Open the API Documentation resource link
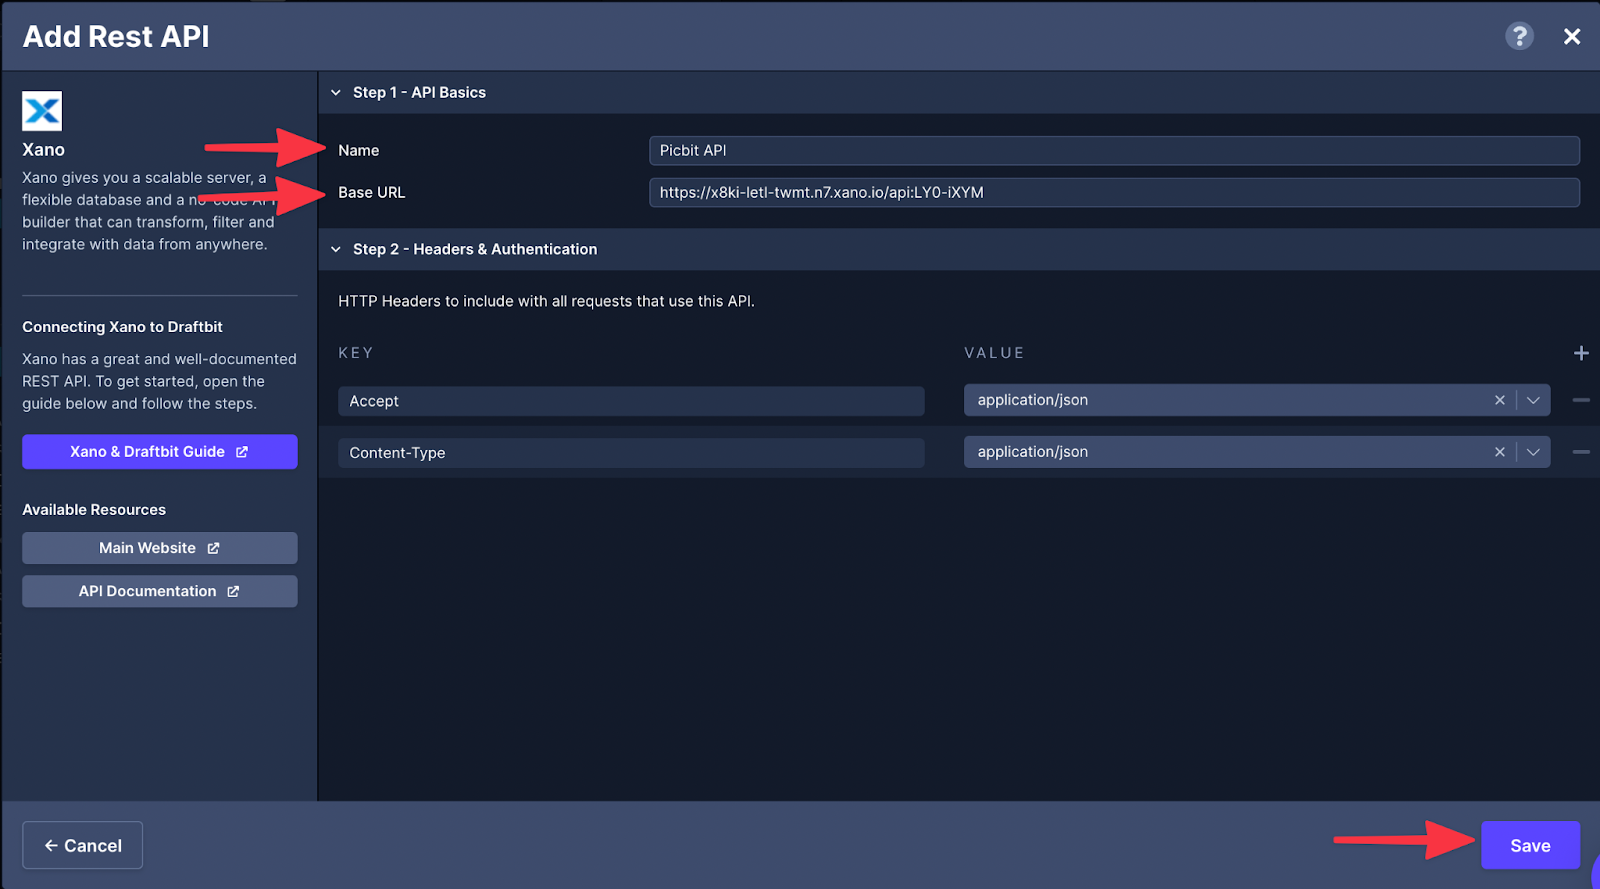This screenshot has width=1600, height=889. point(159,591)
